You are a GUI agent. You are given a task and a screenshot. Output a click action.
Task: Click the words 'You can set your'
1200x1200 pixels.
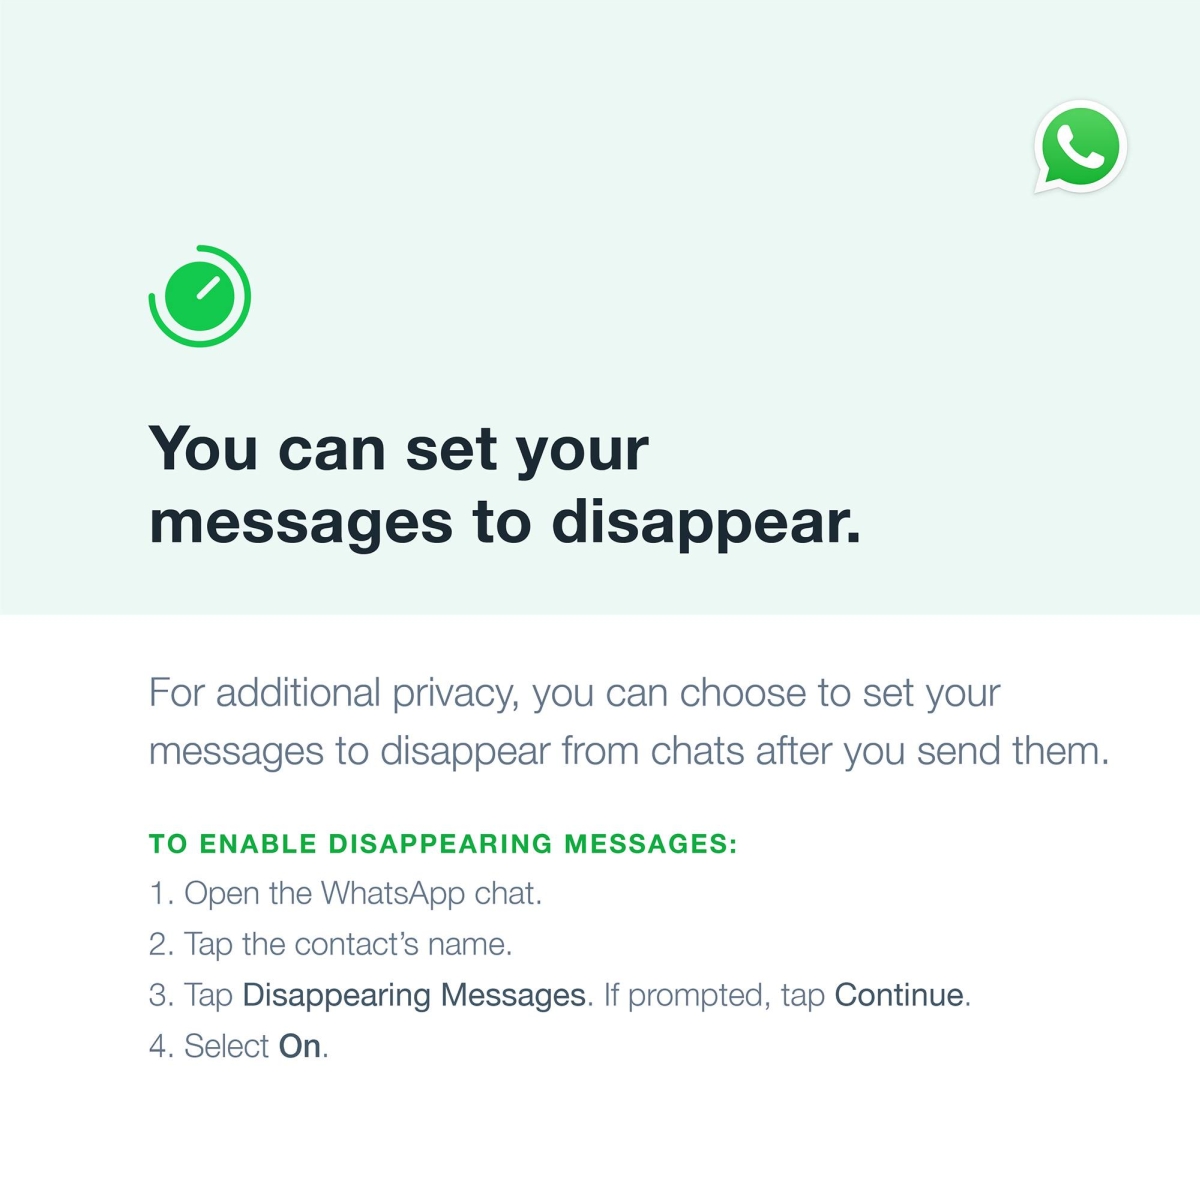click(399, 450)
